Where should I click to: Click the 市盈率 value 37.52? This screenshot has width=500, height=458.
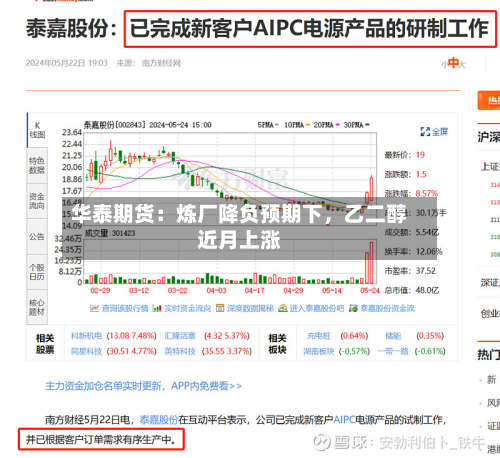click(x=426, y=271)
